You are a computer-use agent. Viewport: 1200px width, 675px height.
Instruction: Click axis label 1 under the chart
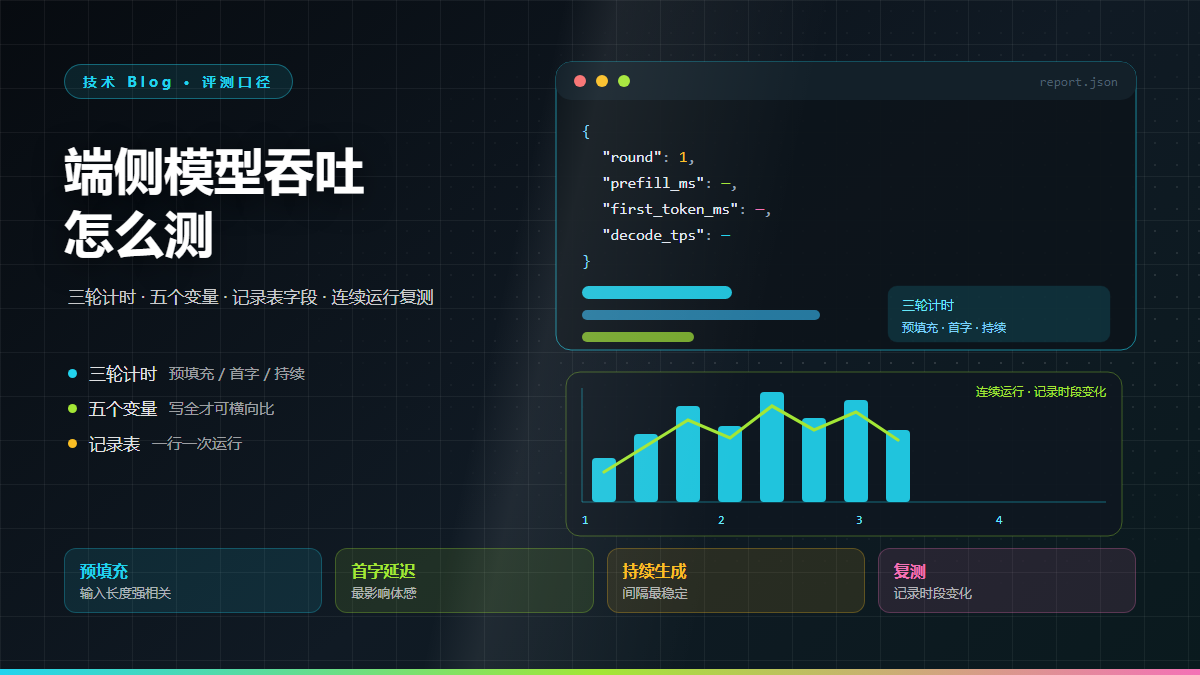585,520
